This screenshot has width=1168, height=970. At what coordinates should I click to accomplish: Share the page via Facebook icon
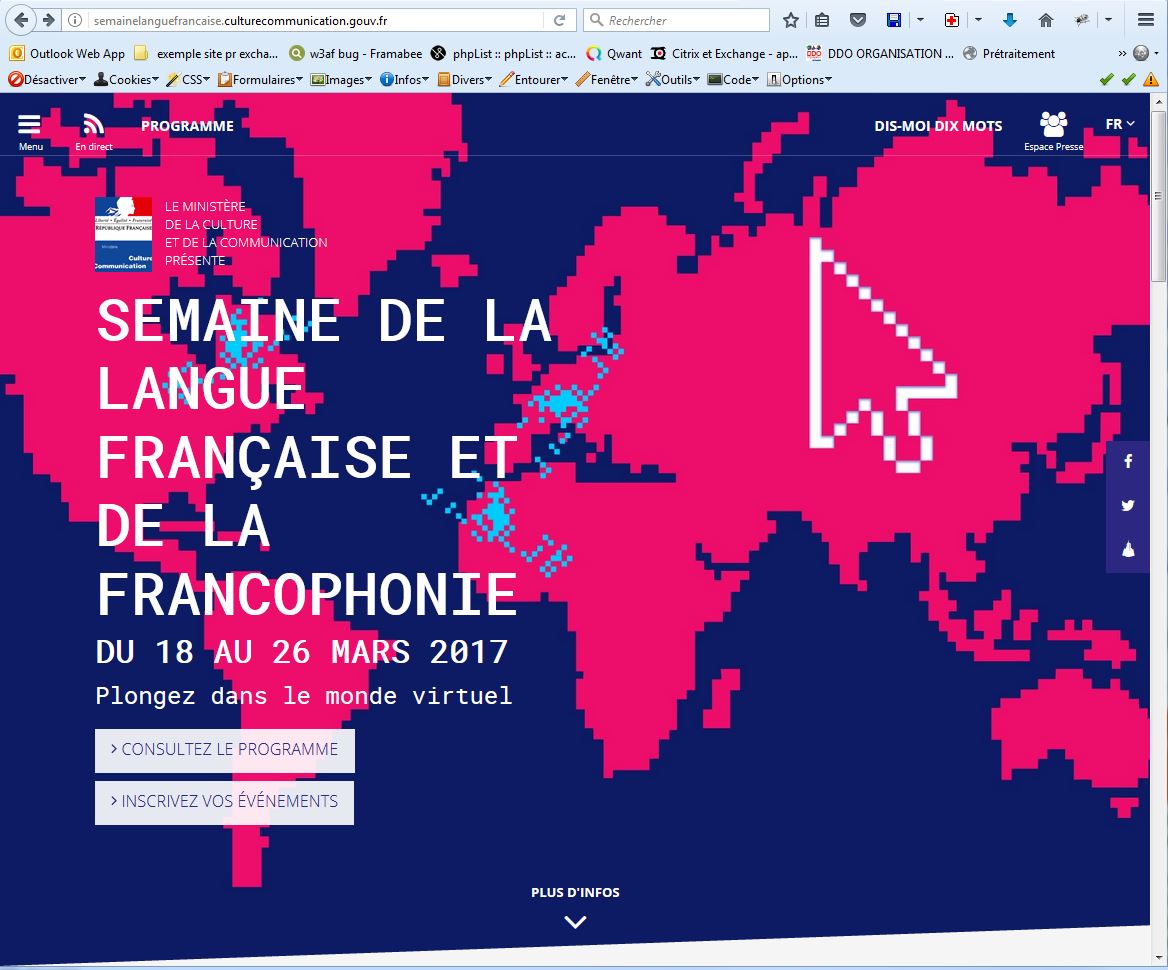(1128, 461)
